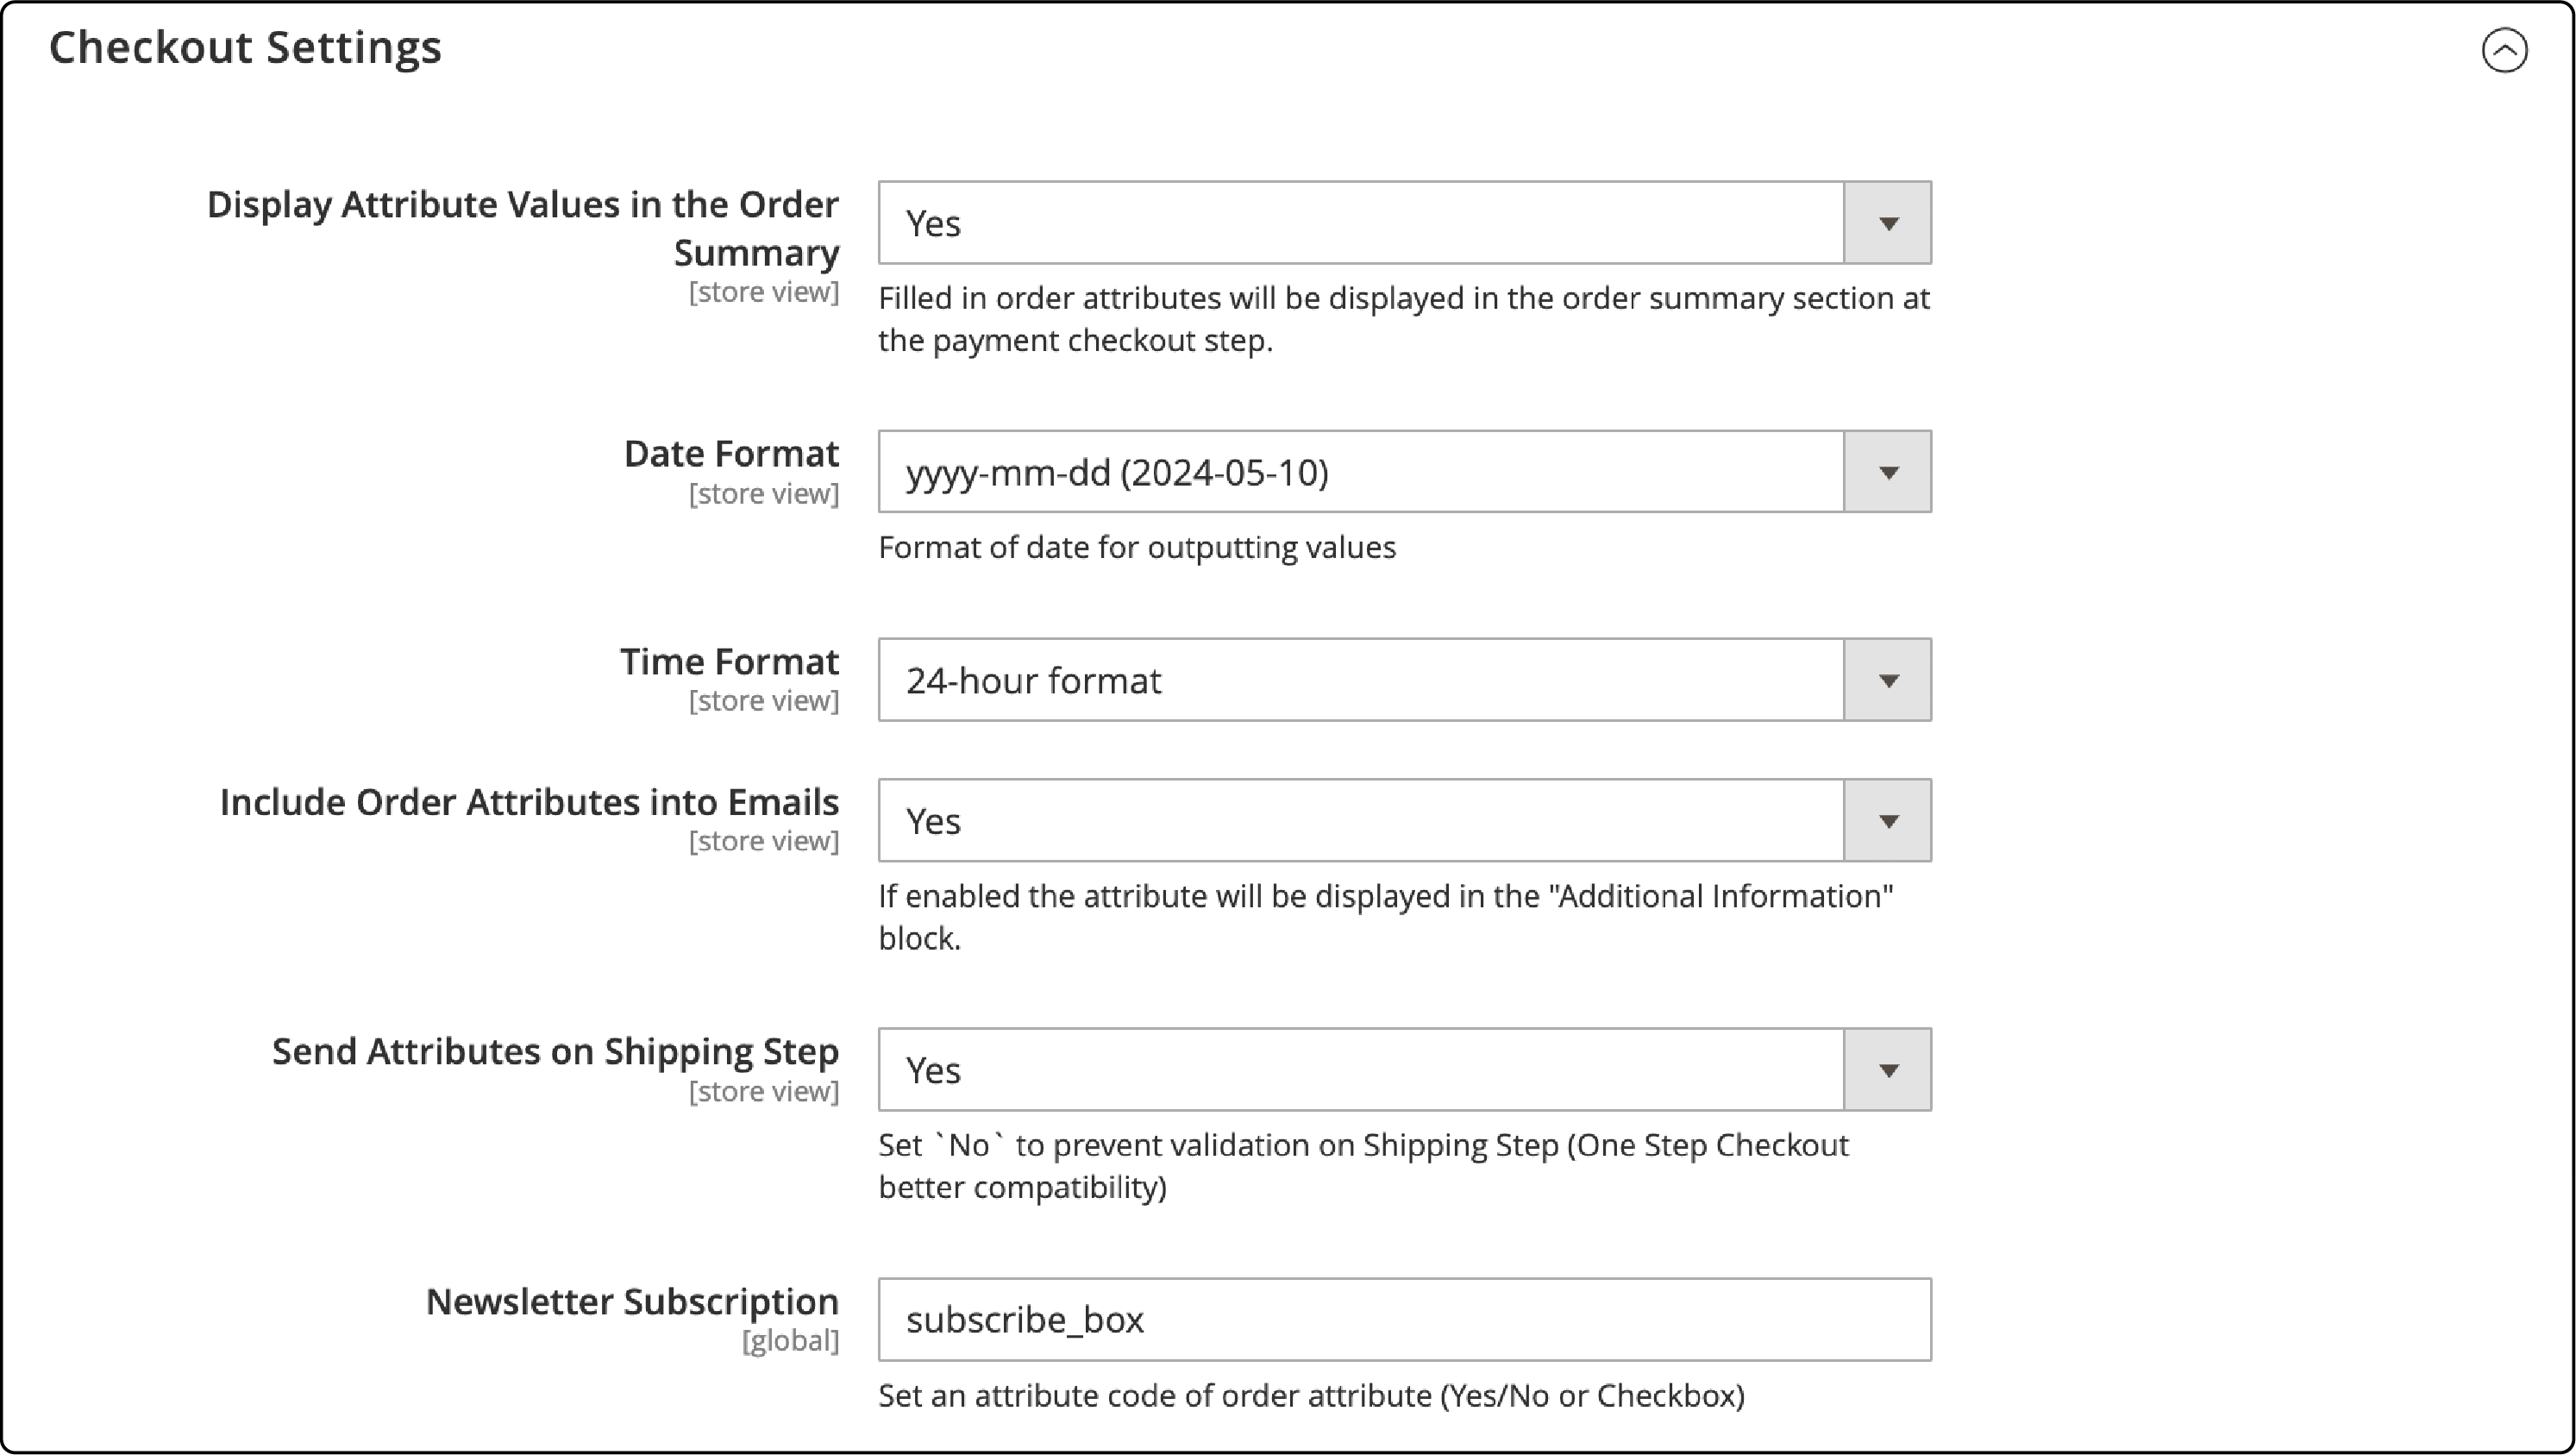Open the Time Format dropdown
The image size is (2576, 1455).
click(1404, 679)
